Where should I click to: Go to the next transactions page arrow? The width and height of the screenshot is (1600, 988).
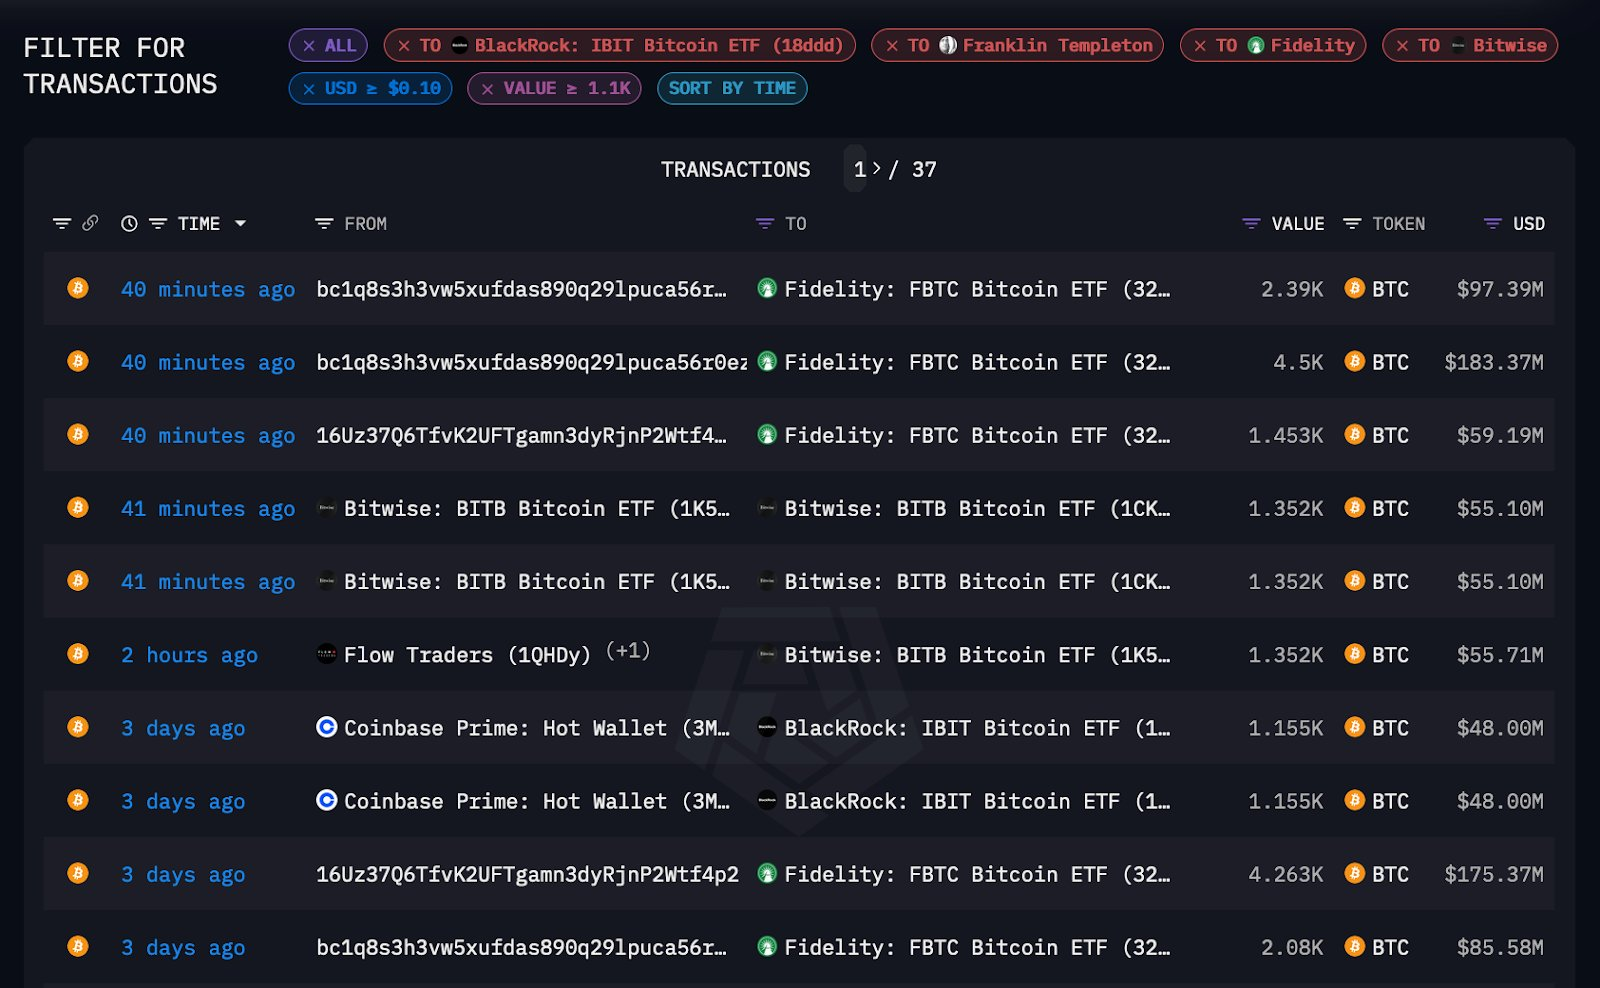[876, 168]
